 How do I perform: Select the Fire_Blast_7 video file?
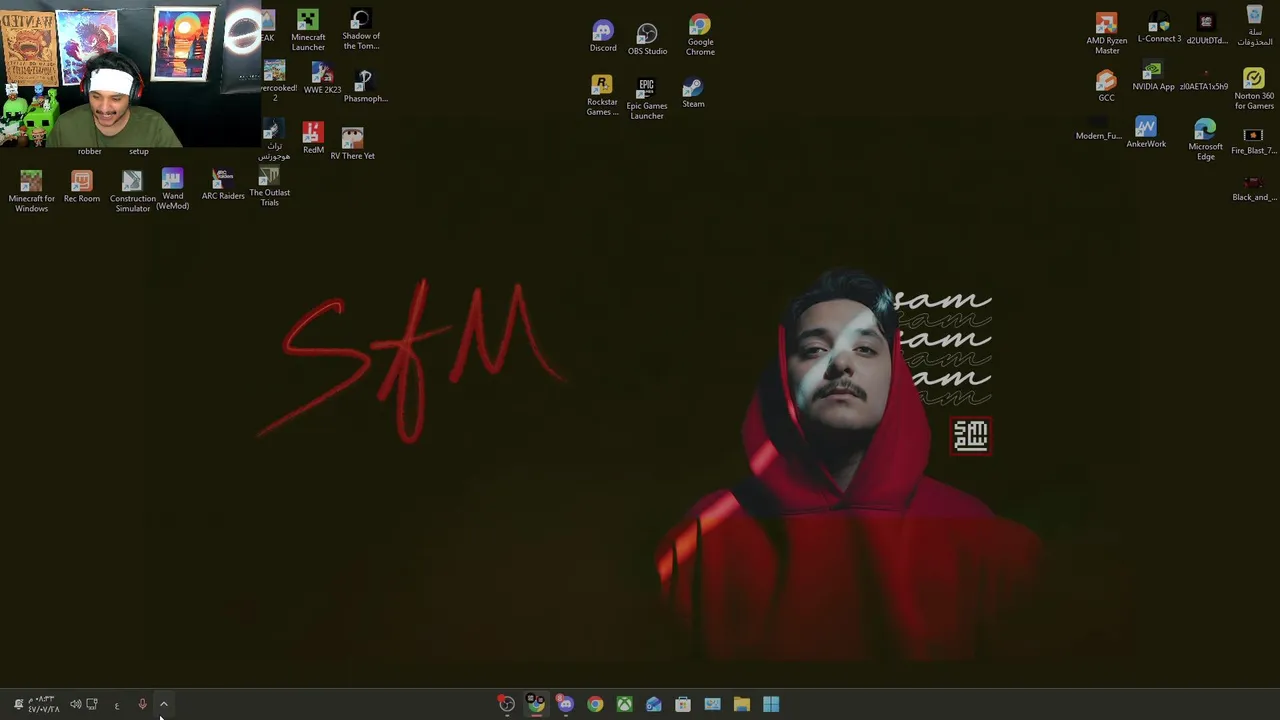(x=1253, y=141)
